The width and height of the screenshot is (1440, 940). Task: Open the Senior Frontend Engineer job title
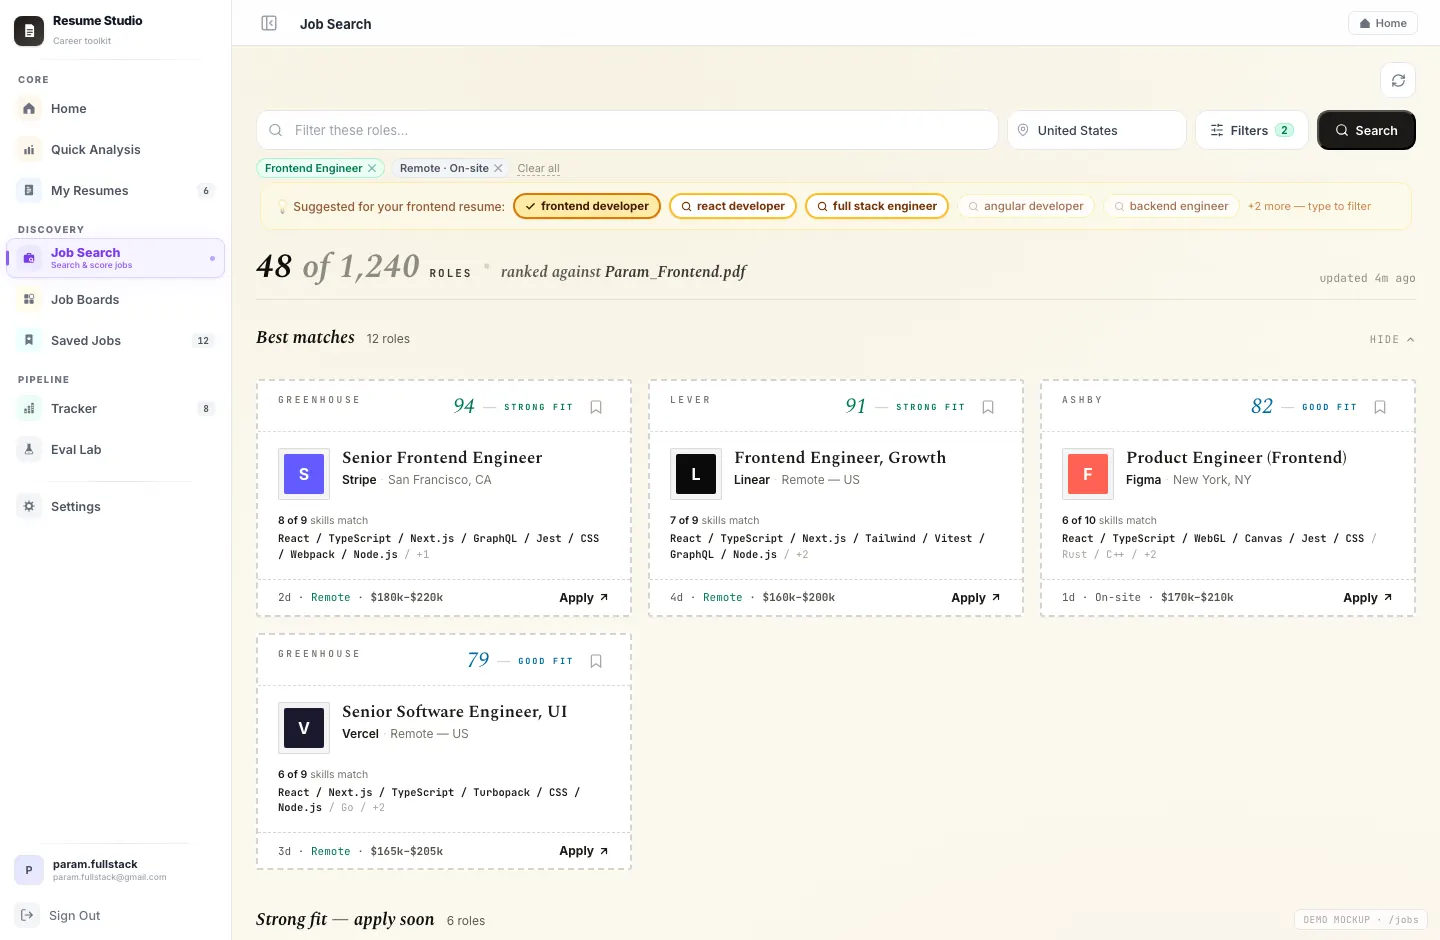[x=442, y=457]
